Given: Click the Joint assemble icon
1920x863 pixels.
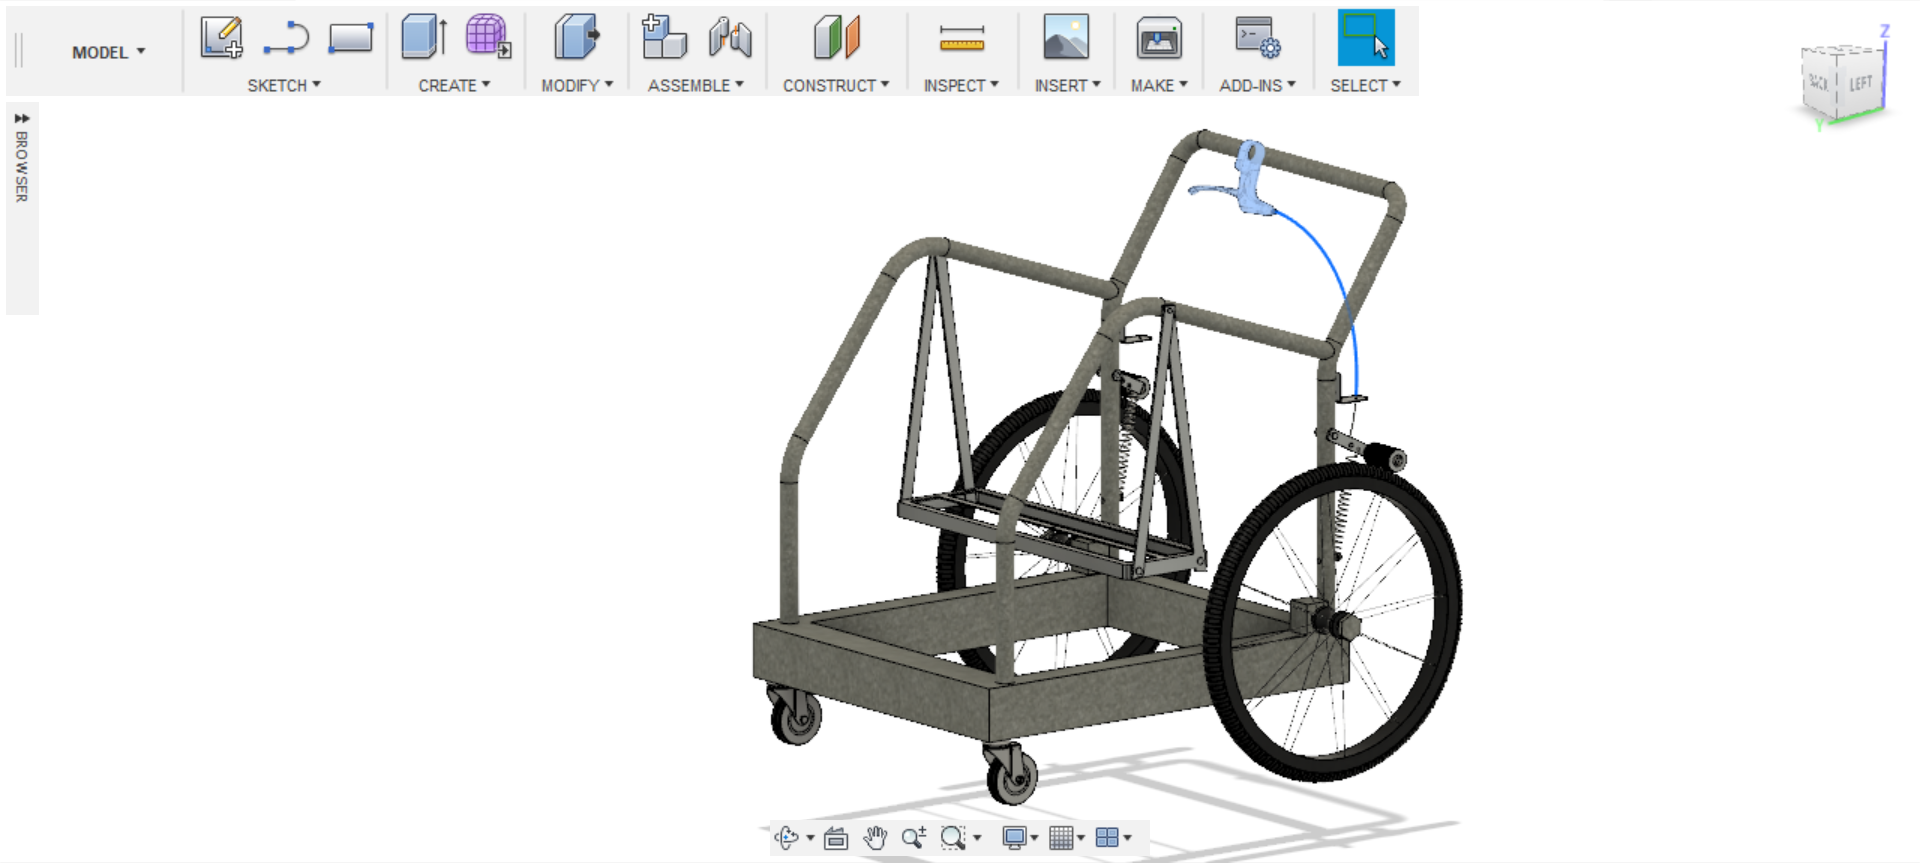Looking at the screenshot, I should pos(730,38).
